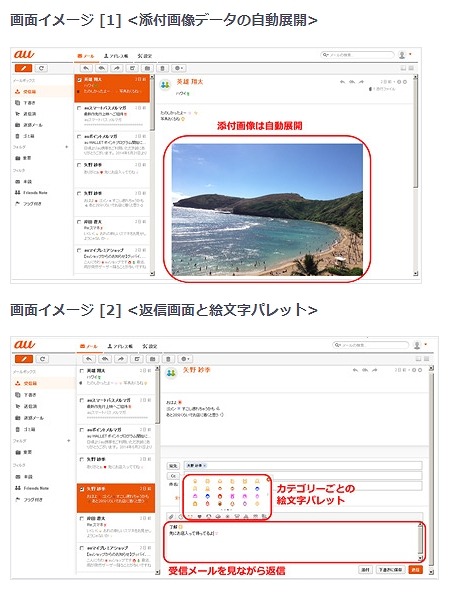Image resolution: width=457 pixels, height=594 pixels.
Task: Click the mail search field in image [1]
Action: pos(357,55)
